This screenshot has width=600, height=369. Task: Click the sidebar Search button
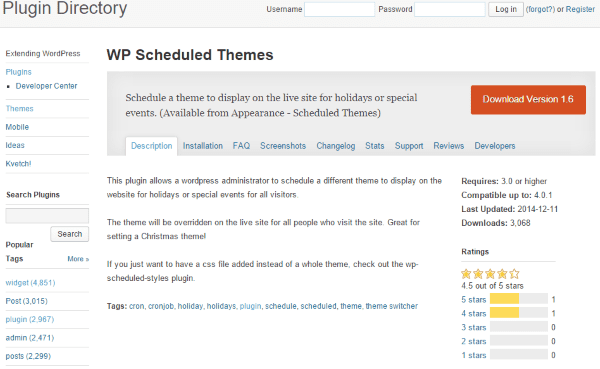[70, 234]
